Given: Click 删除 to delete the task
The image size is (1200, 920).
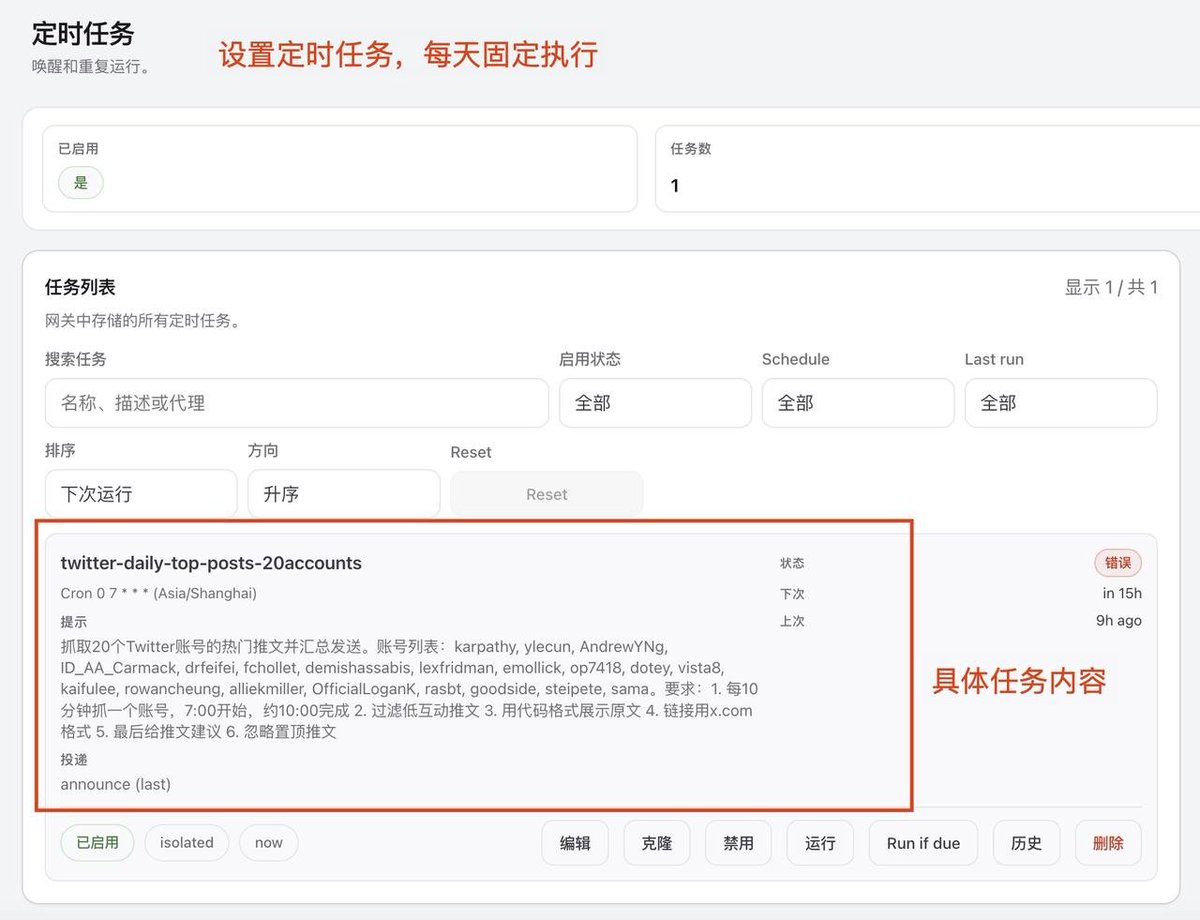Looking at the screenshot, I should (x=1107, y=843).
